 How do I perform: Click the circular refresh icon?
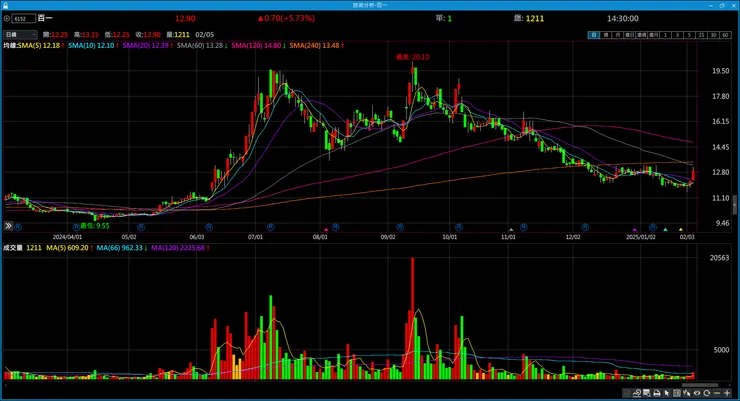coord(706,393)
